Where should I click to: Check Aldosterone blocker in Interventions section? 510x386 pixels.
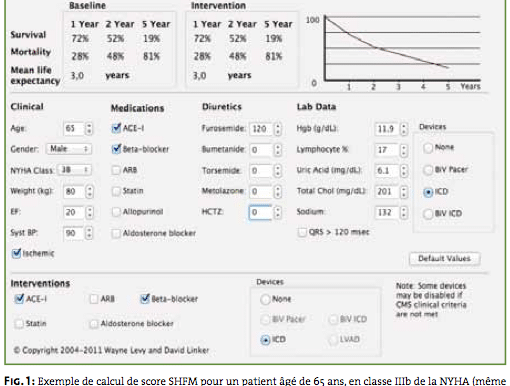(94, 323)
